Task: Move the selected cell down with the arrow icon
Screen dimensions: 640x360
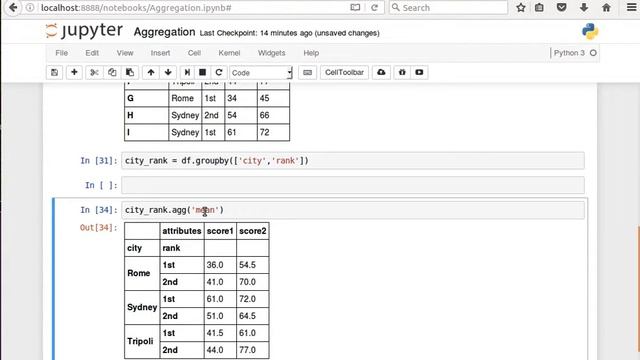Action: pos(168,73)
